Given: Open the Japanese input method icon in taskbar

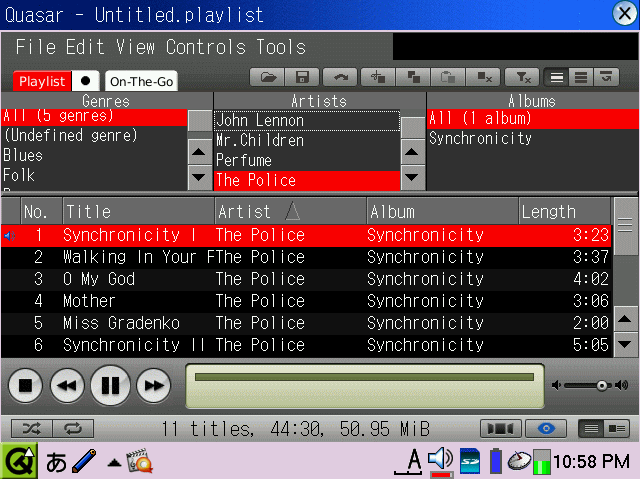Looking at the screenshot, I should (56, 462).
